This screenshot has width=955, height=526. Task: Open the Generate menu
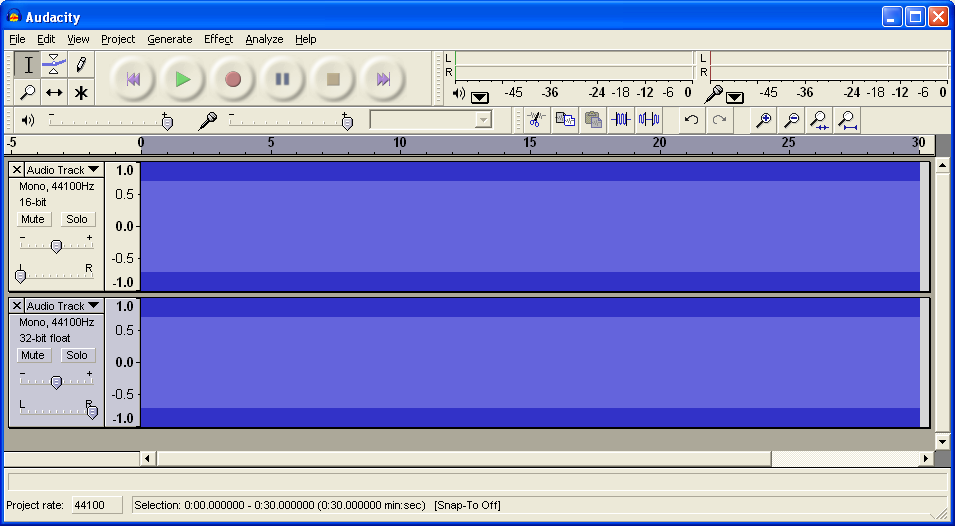coord(169,39)
